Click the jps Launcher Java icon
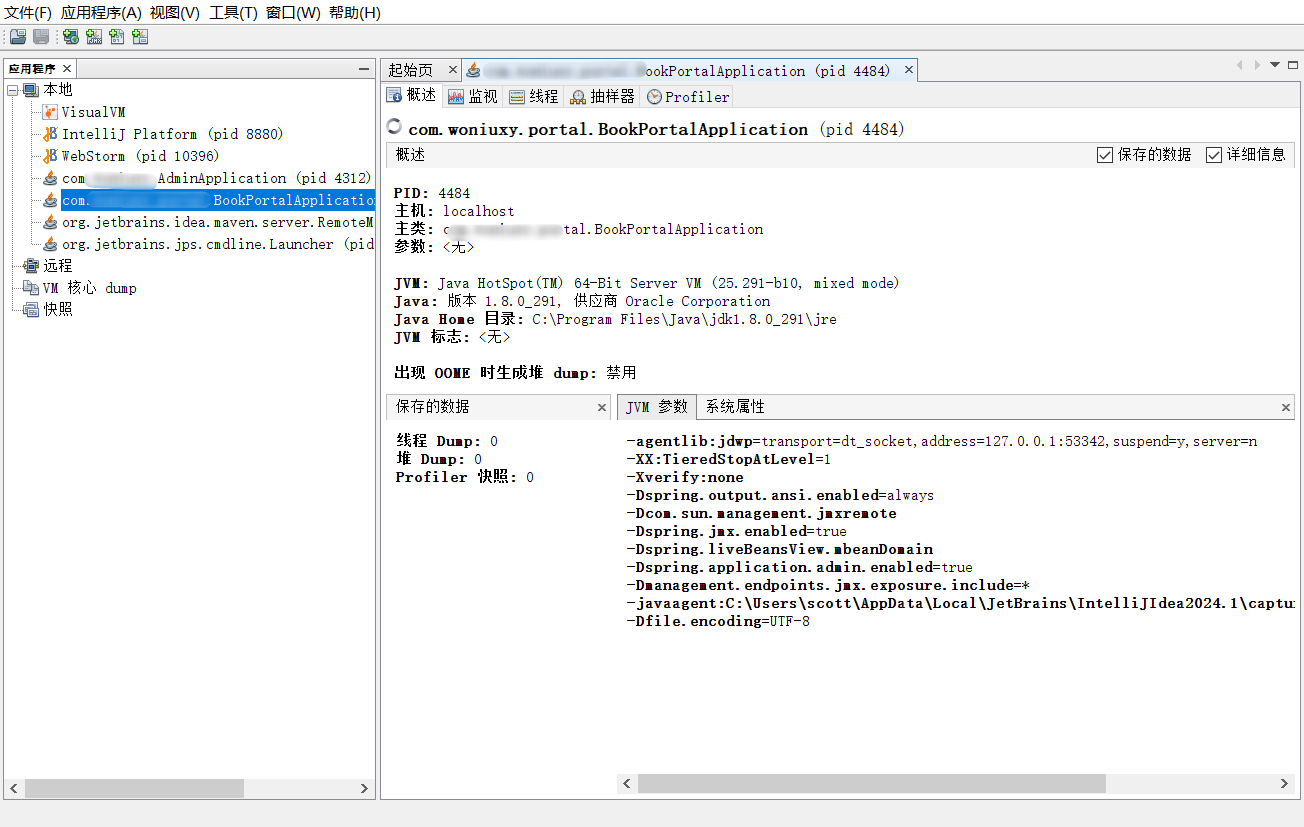This screenshot has height=827, width=1304. (50, 244)
